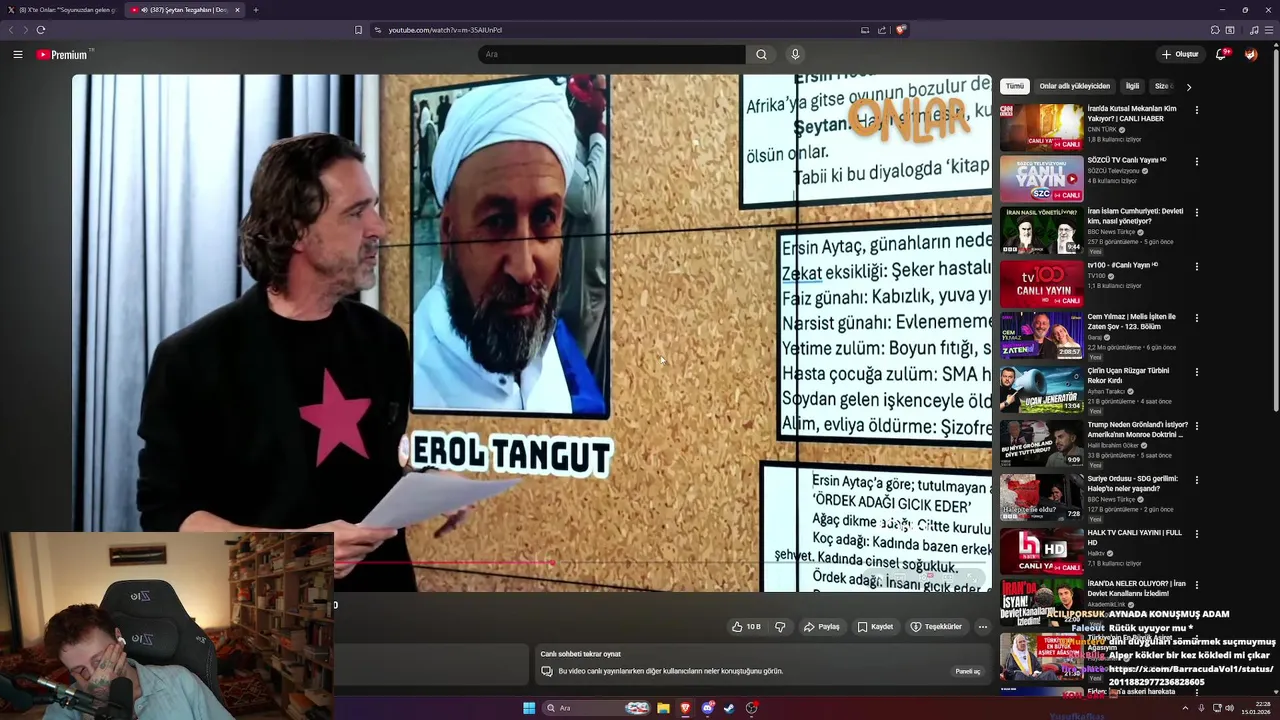Image resolution: width=1280 pixels, height=720 pixels.
Task: Switch to Şeytan Tezgahları browser tab
Action: [185, 10]
